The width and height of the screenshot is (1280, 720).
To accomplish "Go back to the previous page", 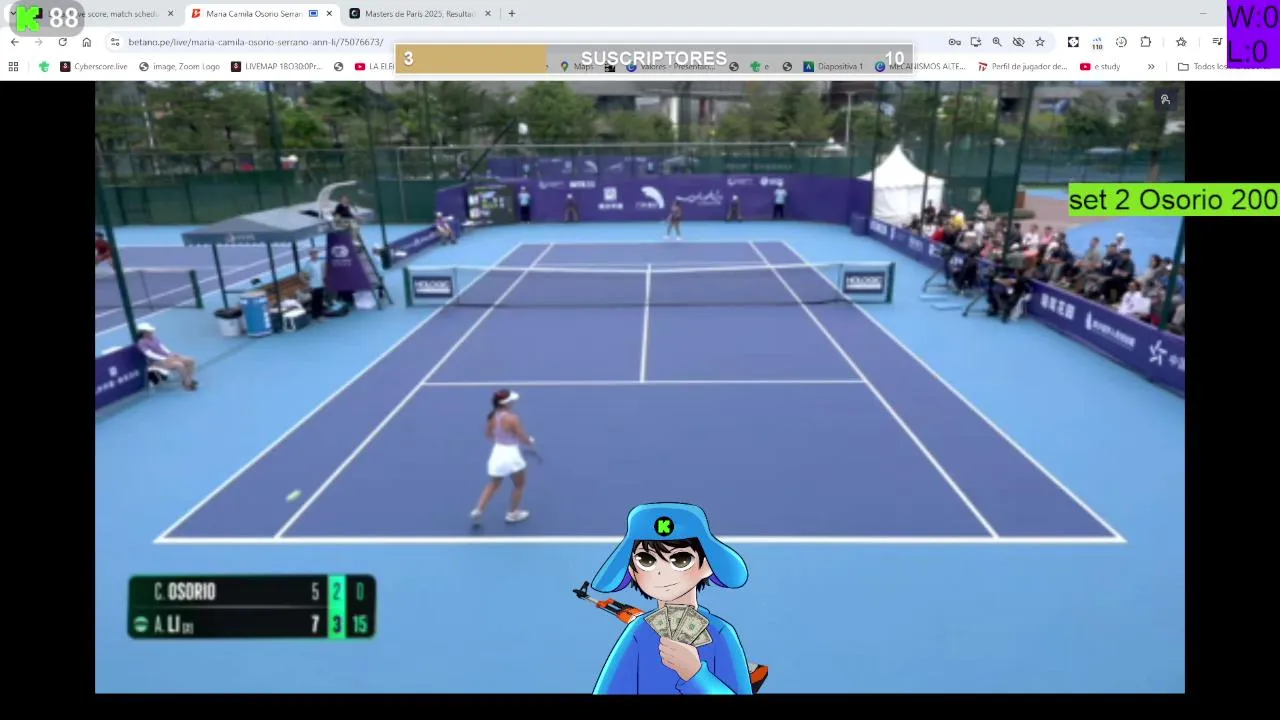I will click(14, 42).
